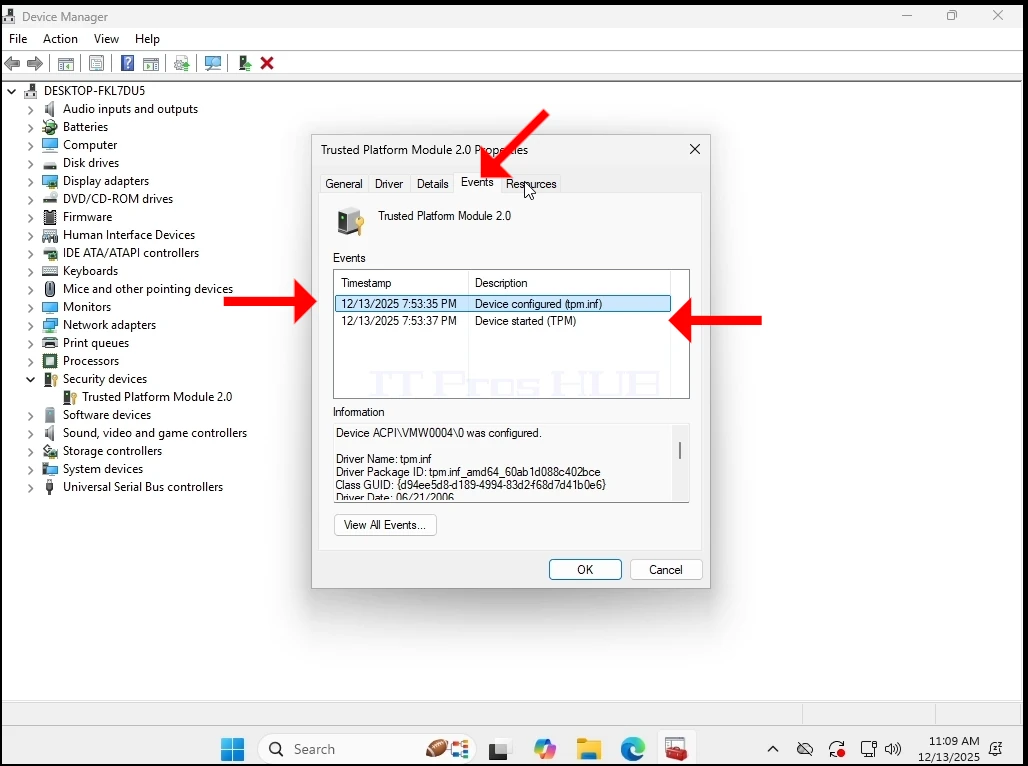Screen dimensions: 1028x766
Task: Switch to the General tab
Action: click(344, 184)
